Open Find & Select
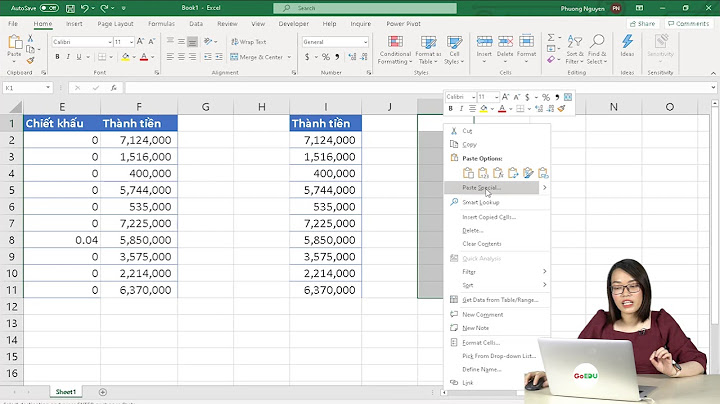 point(596,50)
